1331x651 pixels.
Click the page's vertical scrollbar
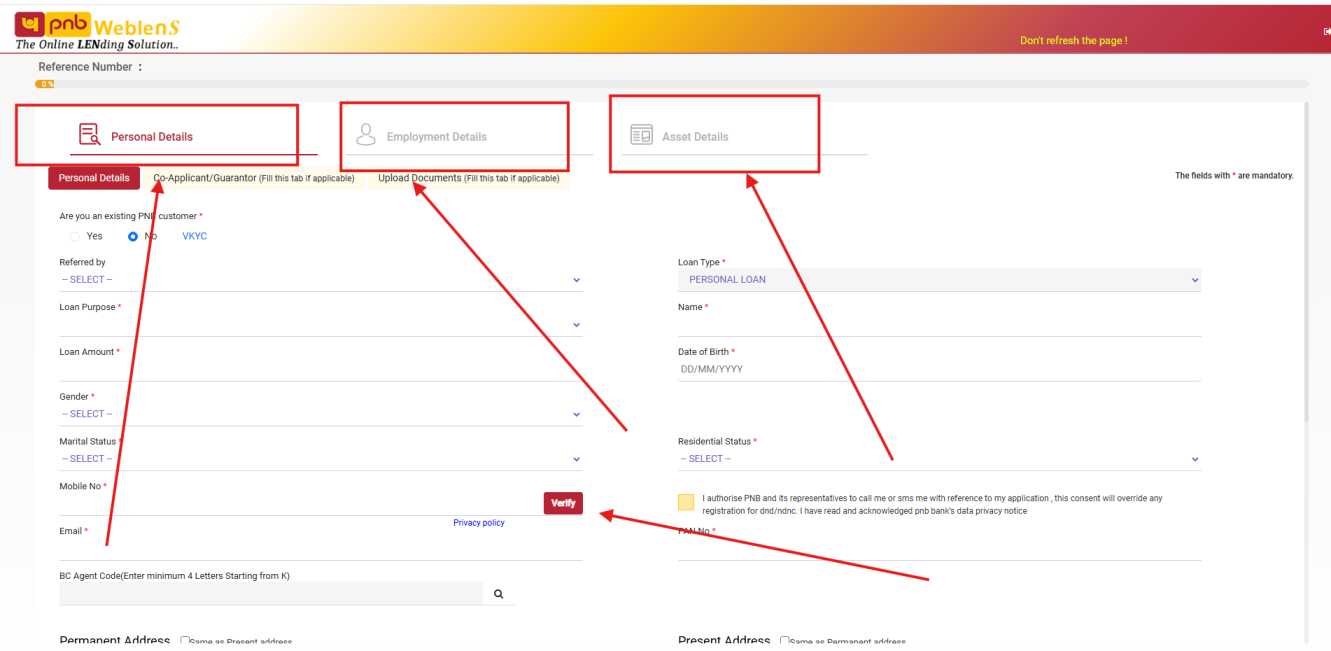click(1305, 260)
